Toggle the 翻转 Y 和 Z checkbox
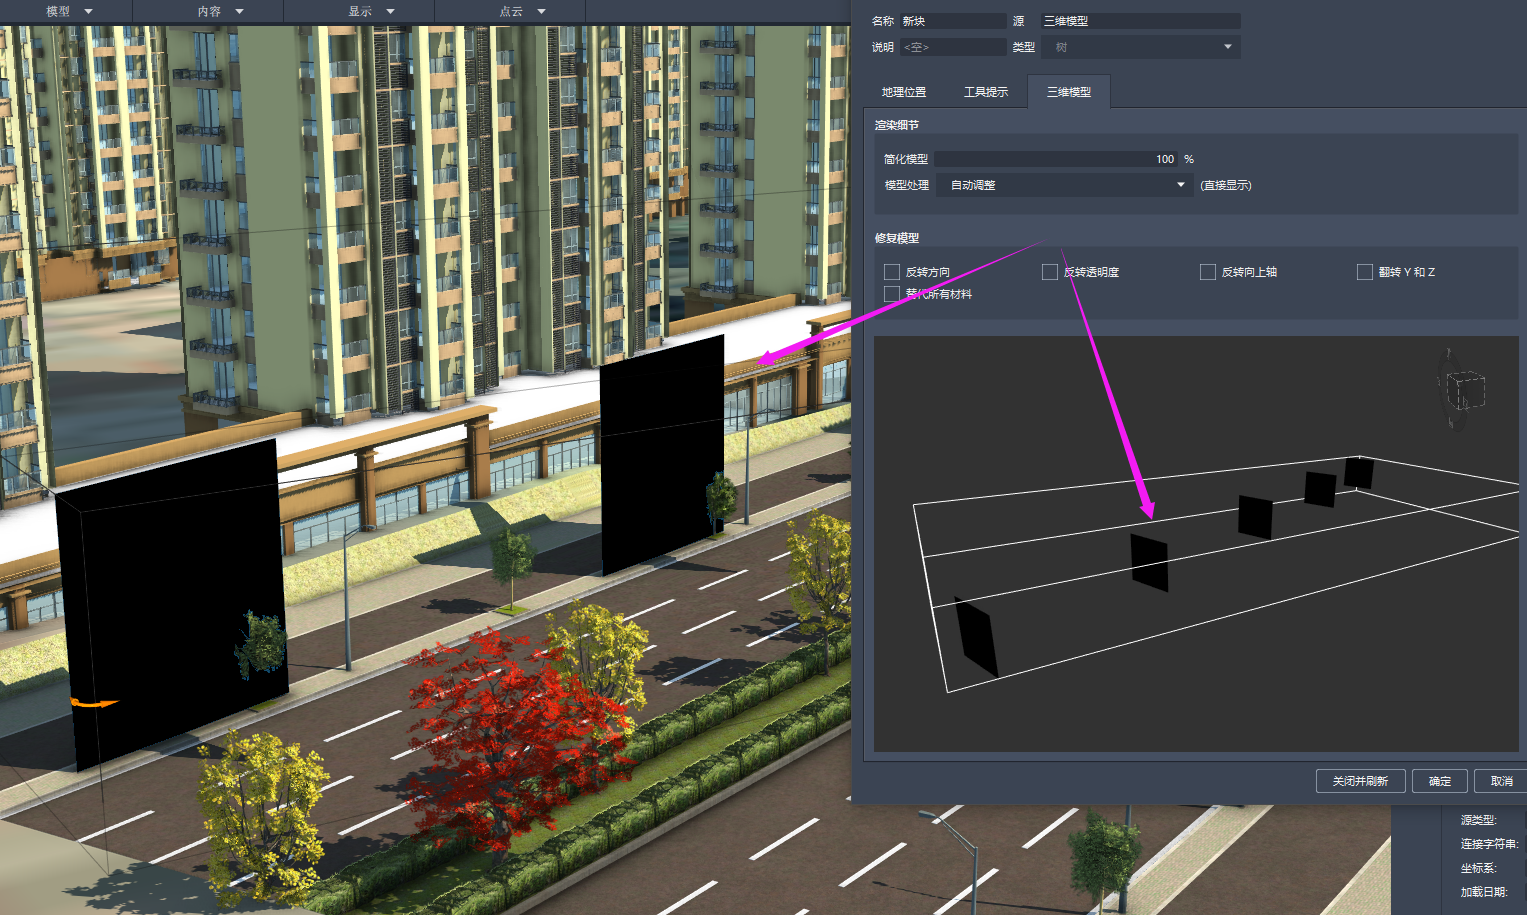 [1364, 271]
